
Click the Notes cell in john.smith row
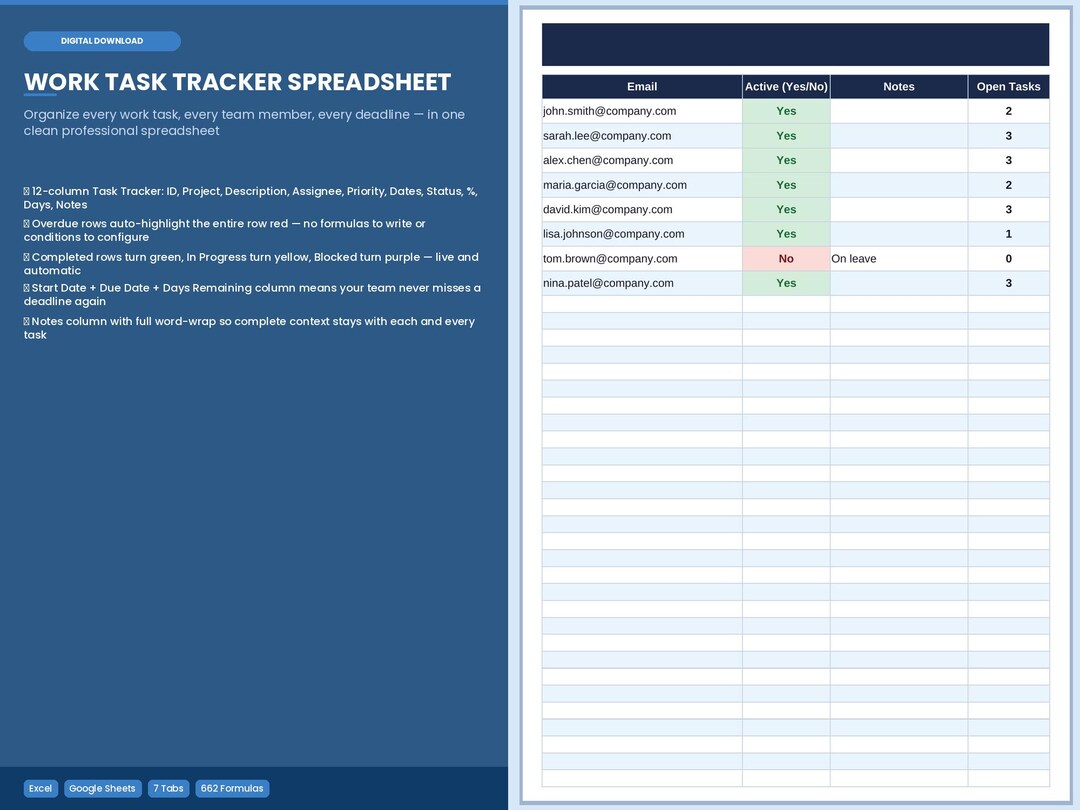(x=899, y=111)
